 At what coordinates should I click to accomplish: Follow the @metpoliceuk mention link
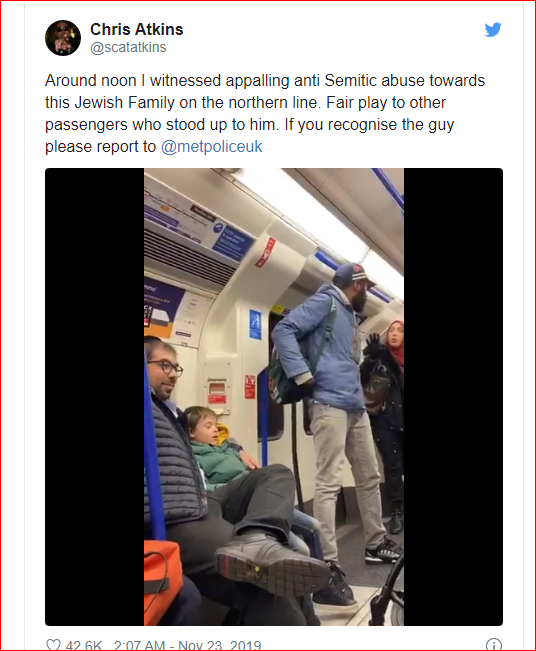click(211, 147)
